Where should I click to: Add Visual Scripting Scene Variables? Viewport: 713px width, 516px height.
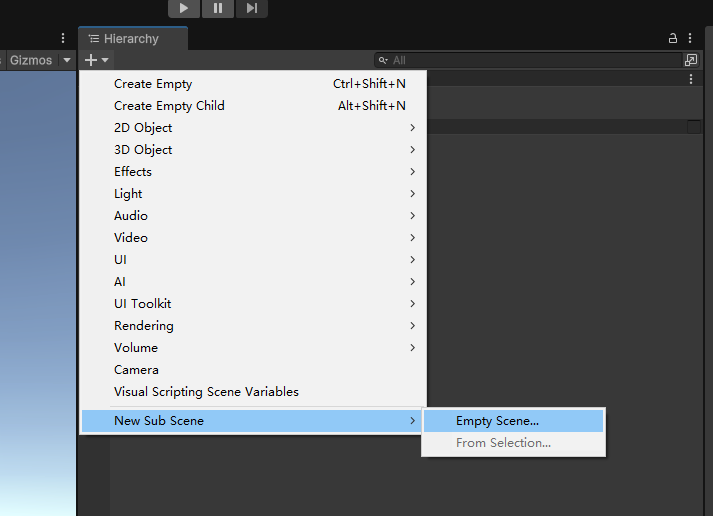pos(254,392)
